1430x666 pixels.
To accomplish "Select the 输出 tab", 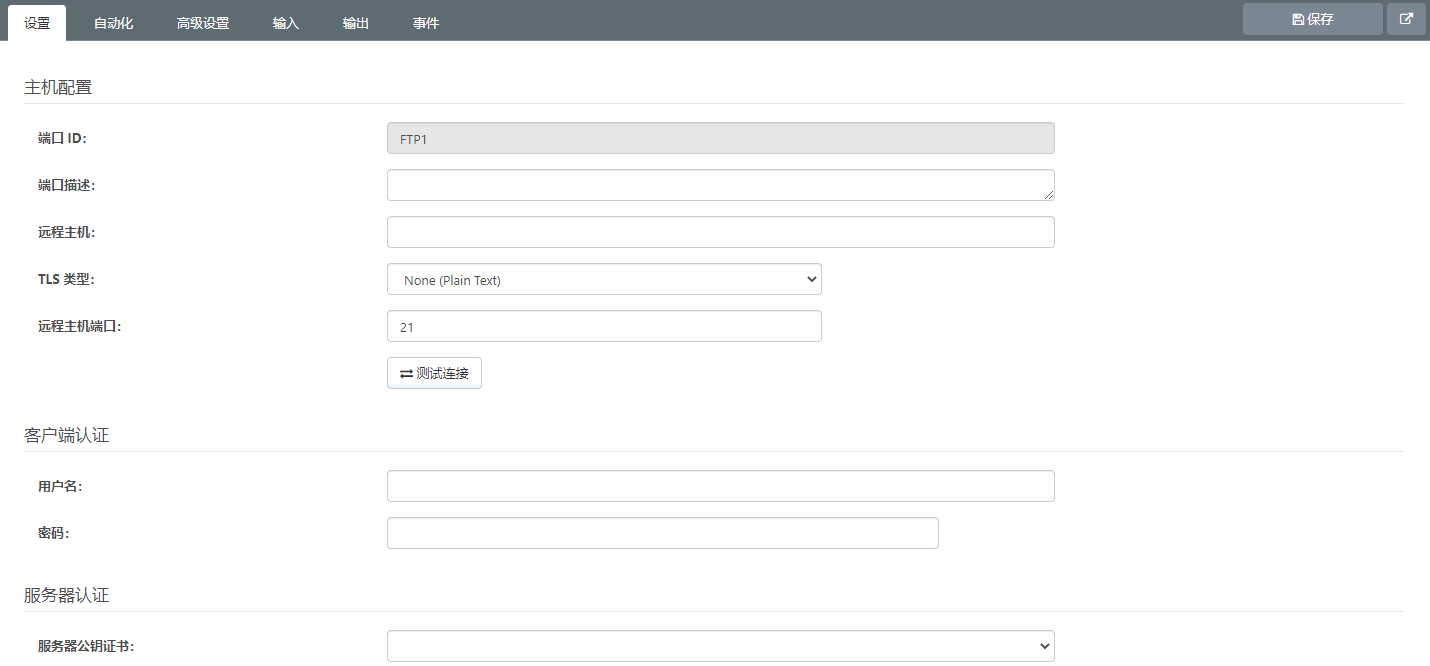I will tap(356, 23).
